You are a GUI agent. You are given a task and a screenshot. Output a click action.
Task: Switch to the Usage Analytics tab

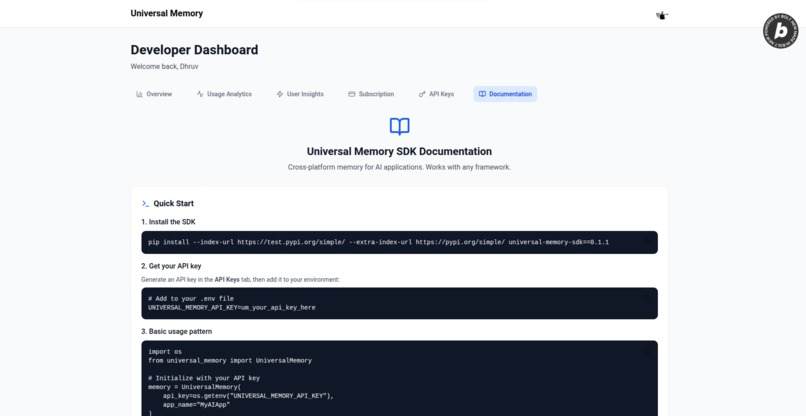[224, 94]
